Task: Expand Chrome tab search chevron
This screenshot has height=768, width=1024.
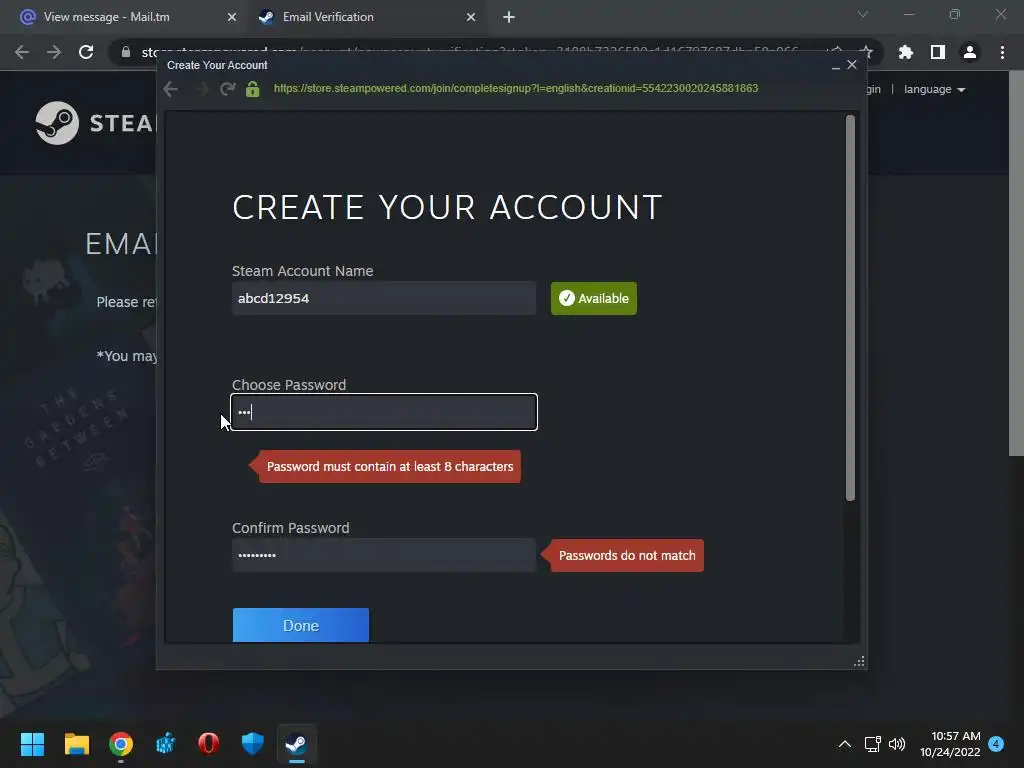Action: tap(863, 14)
